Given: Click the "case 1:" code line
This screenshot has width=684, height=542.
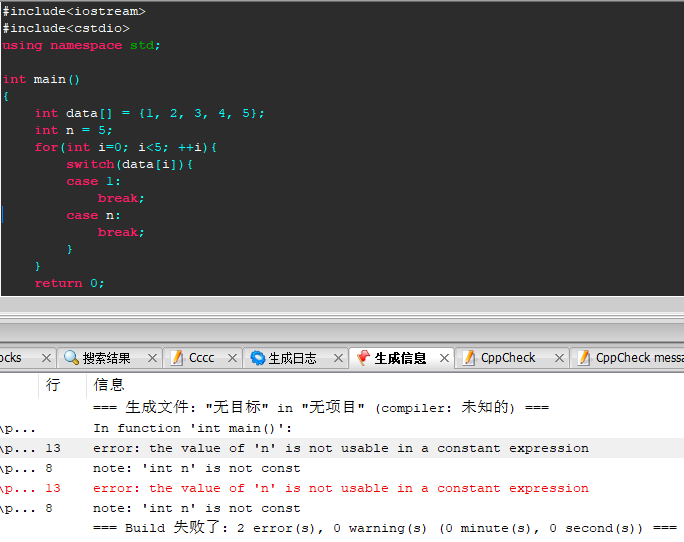Looking at the screenshot, I should (x=93, y=181).
